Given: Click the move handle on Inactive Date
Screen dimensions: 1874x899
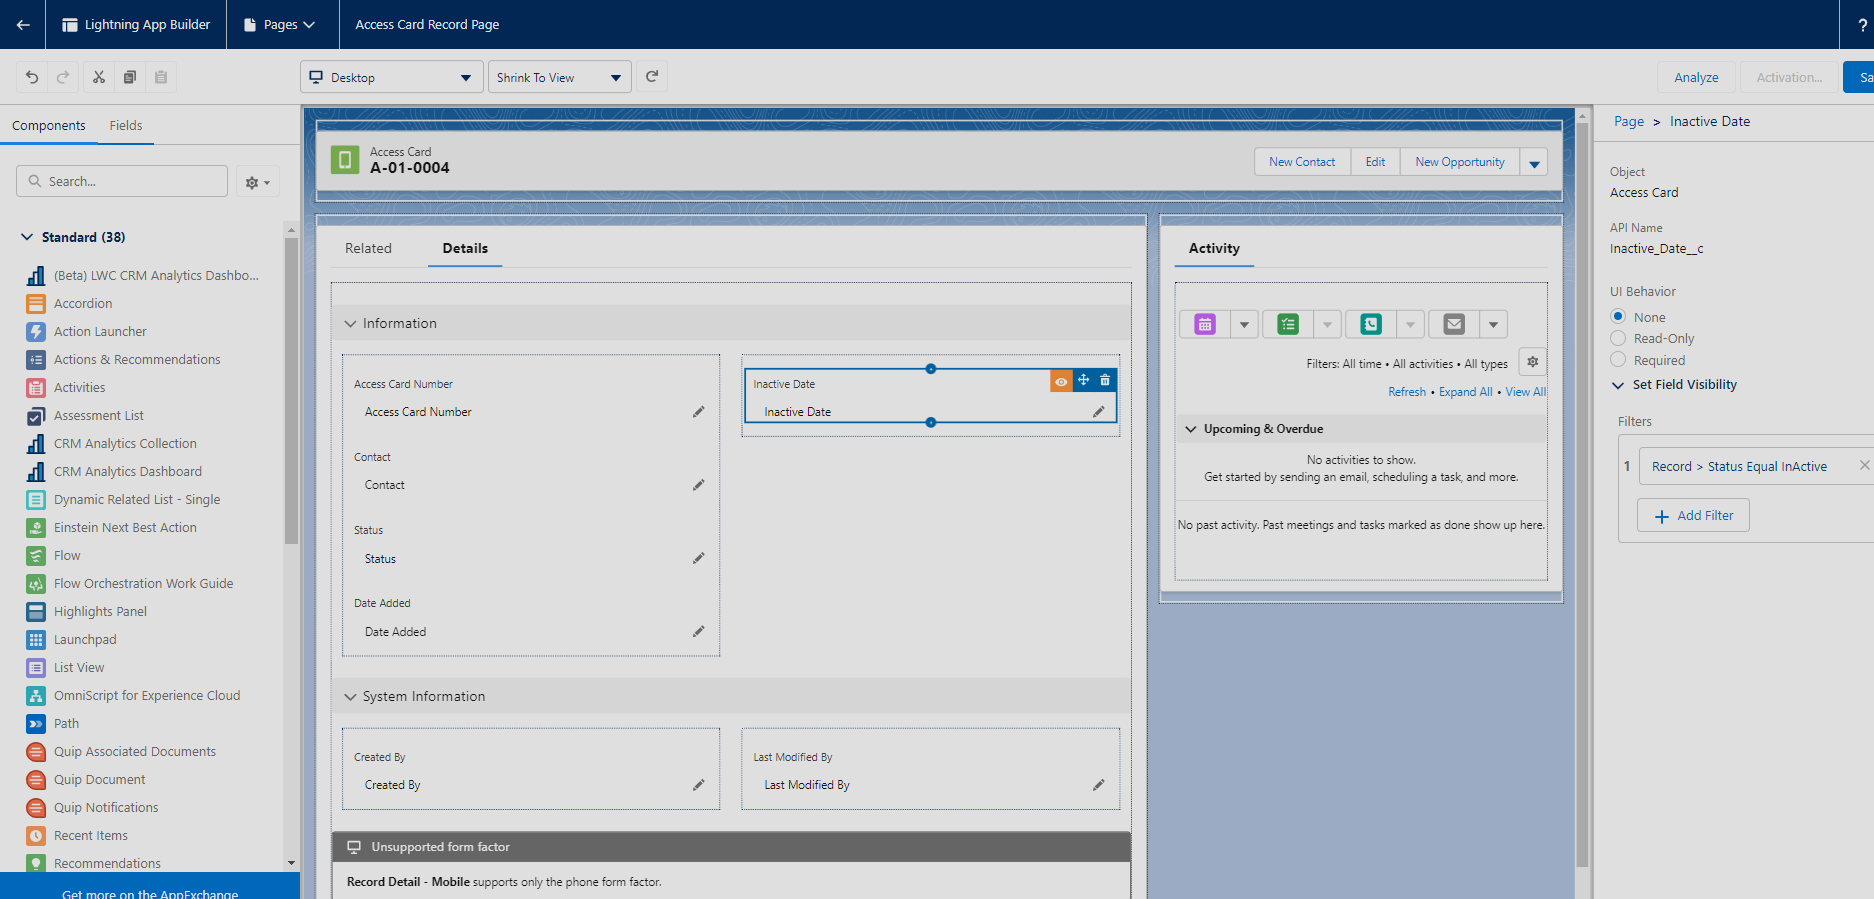Looking at the screenshot, I should pyautogui.click(x=1083, y=380).
